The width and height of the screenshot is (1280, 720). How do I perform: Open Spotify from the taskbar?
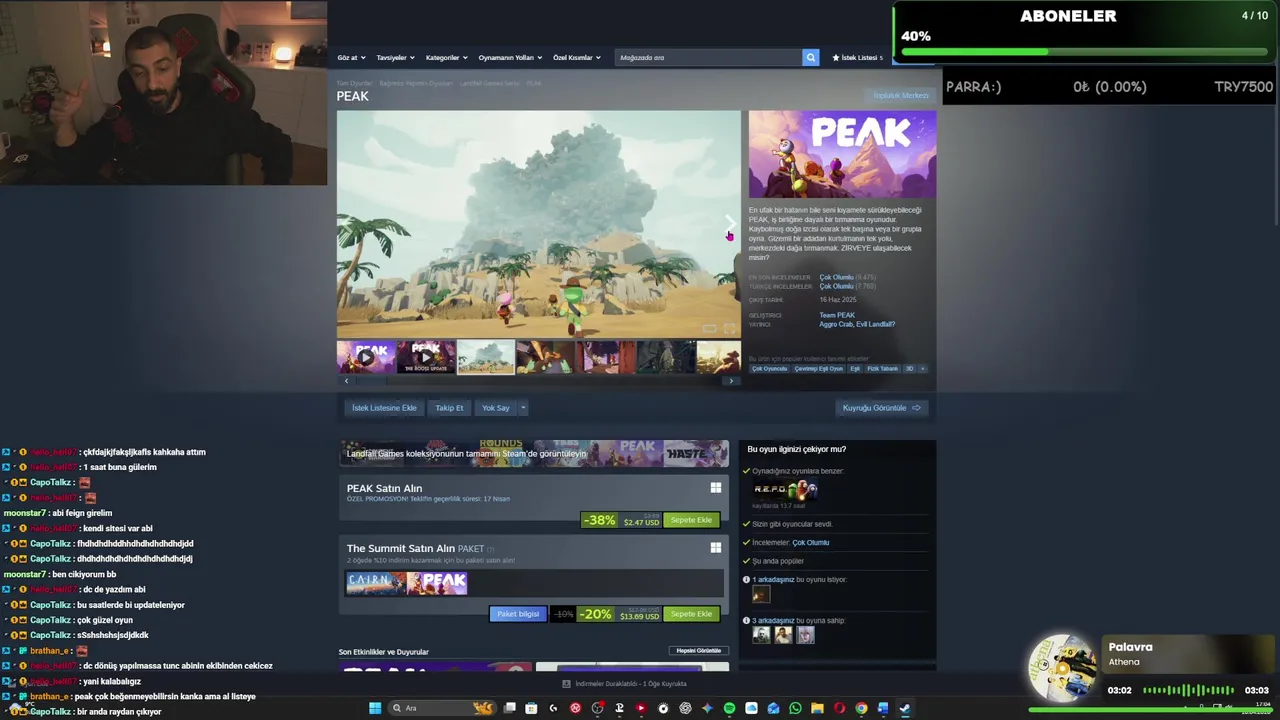[x=729, y=708]
